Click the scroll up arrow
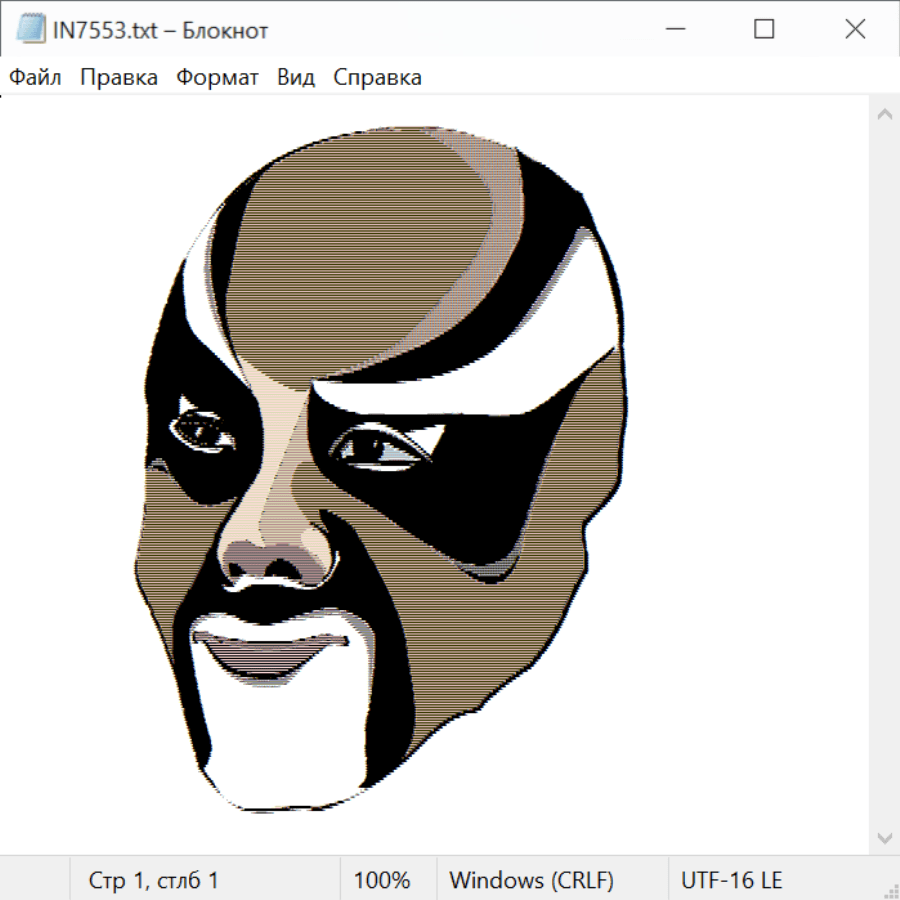900x900 pixels. pos(884,115)
